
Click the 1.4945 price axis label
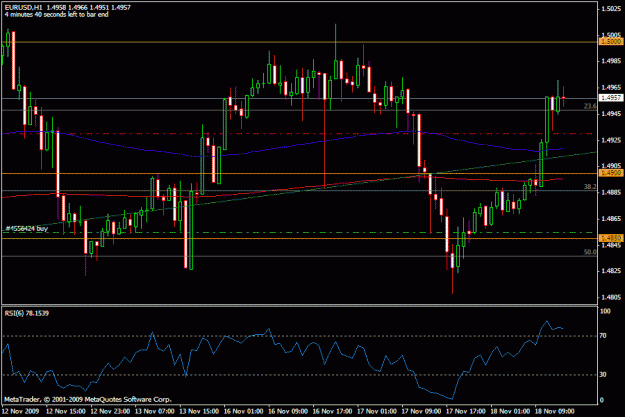pyautogui.click(x=611, y=114)
